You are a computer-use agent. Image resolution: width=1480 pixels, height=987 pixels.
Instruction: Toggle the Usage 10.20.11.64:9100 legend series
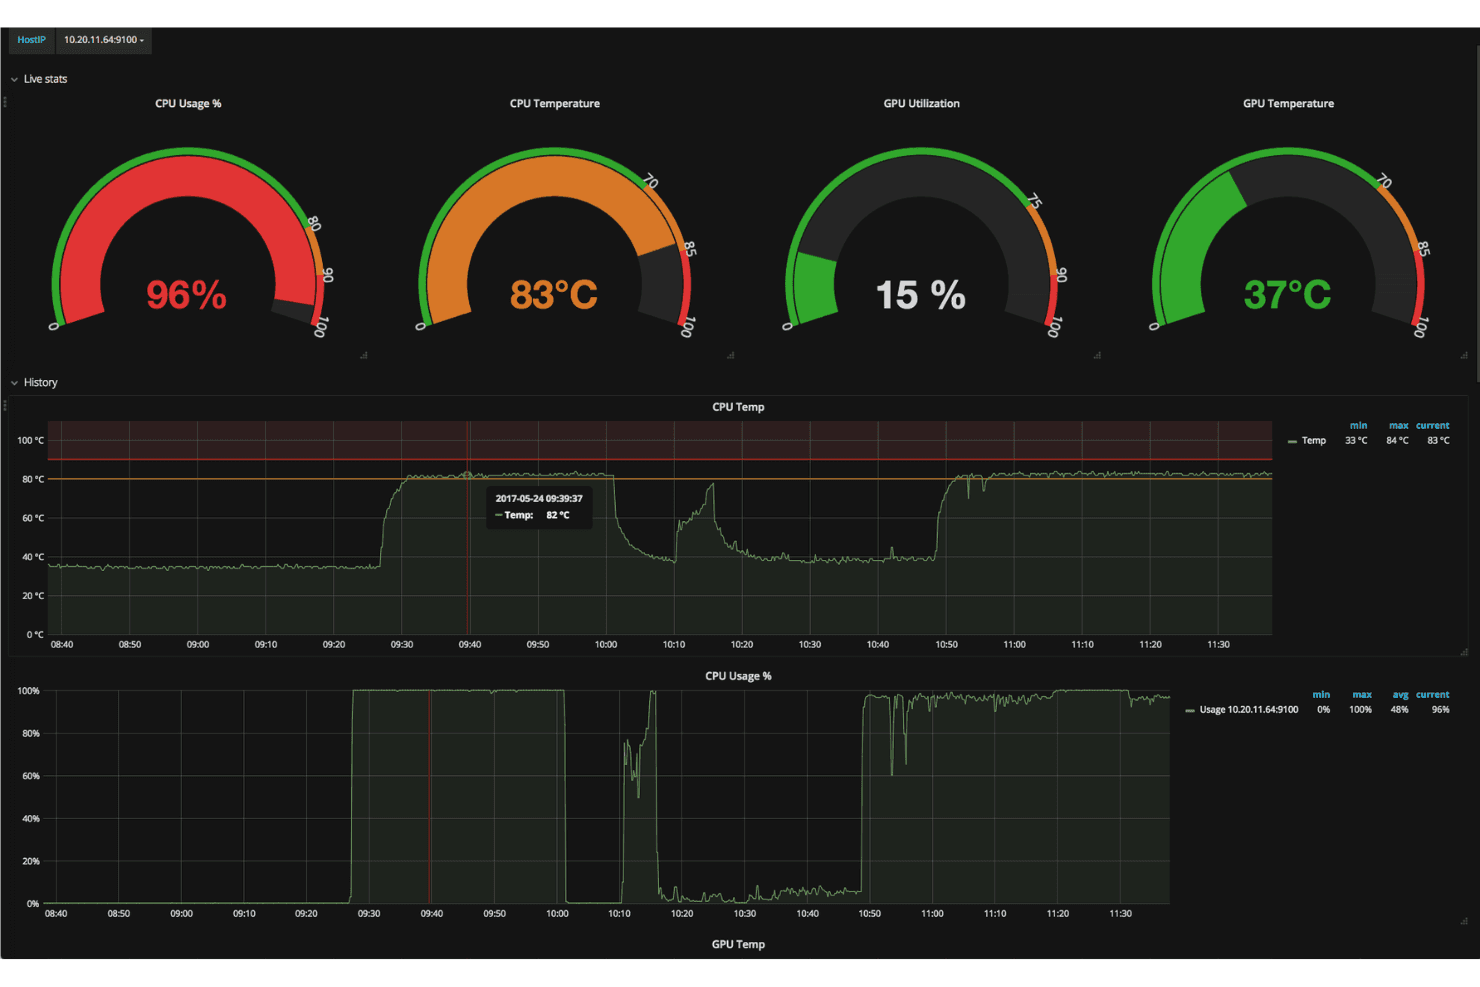tap(1249, 710)
